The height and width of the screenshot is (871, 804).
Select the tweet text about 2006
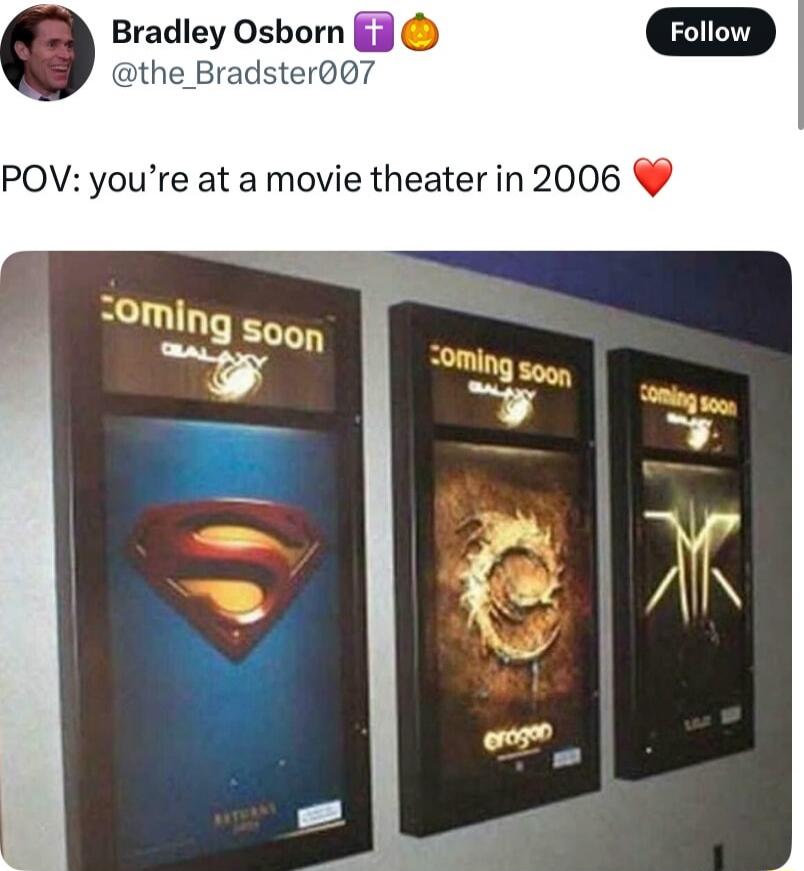311,179
